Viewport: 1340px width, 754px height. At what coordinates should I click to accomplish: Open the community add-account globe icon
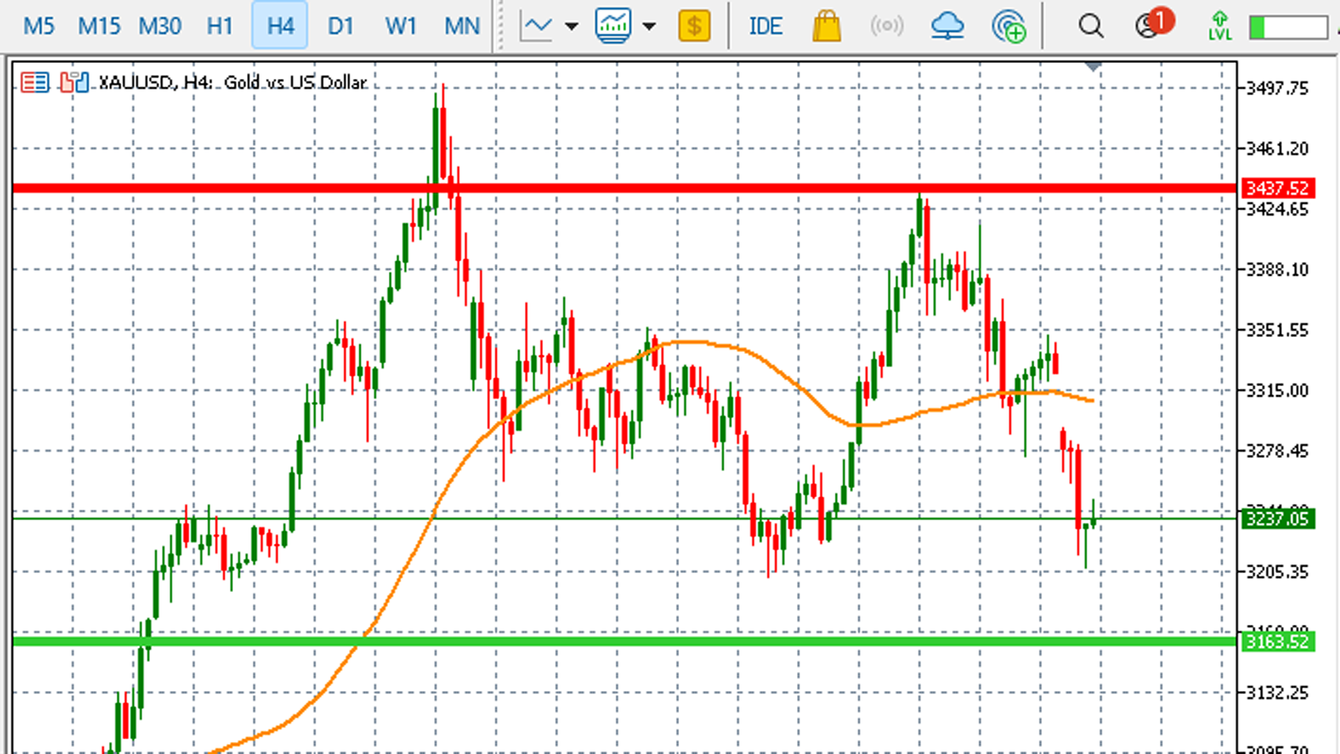[x=1010, y=27]
